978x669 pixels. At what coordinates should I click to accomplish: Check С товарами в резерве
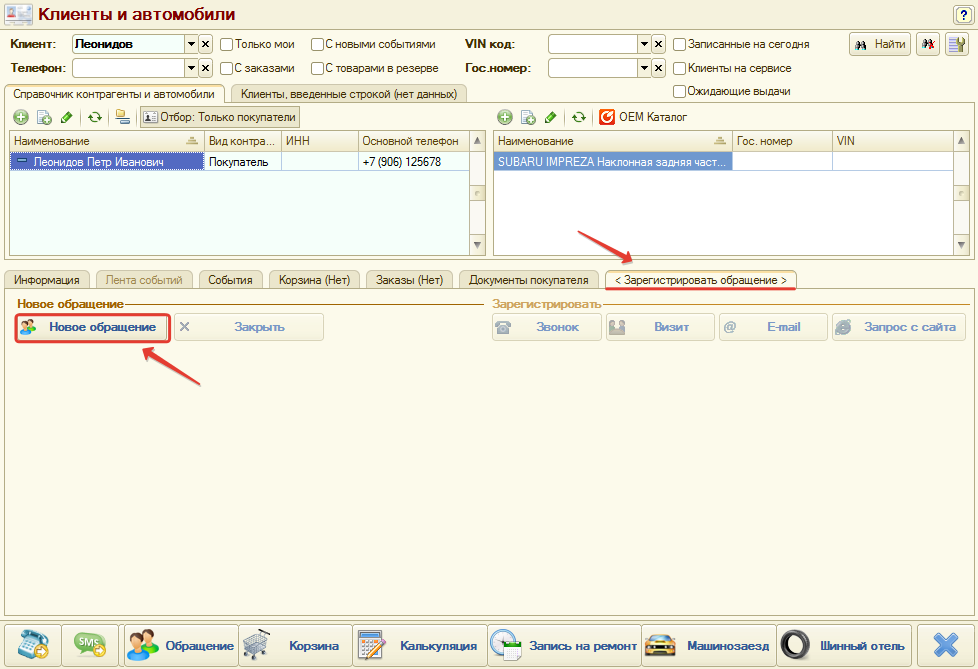pos(317,68)
